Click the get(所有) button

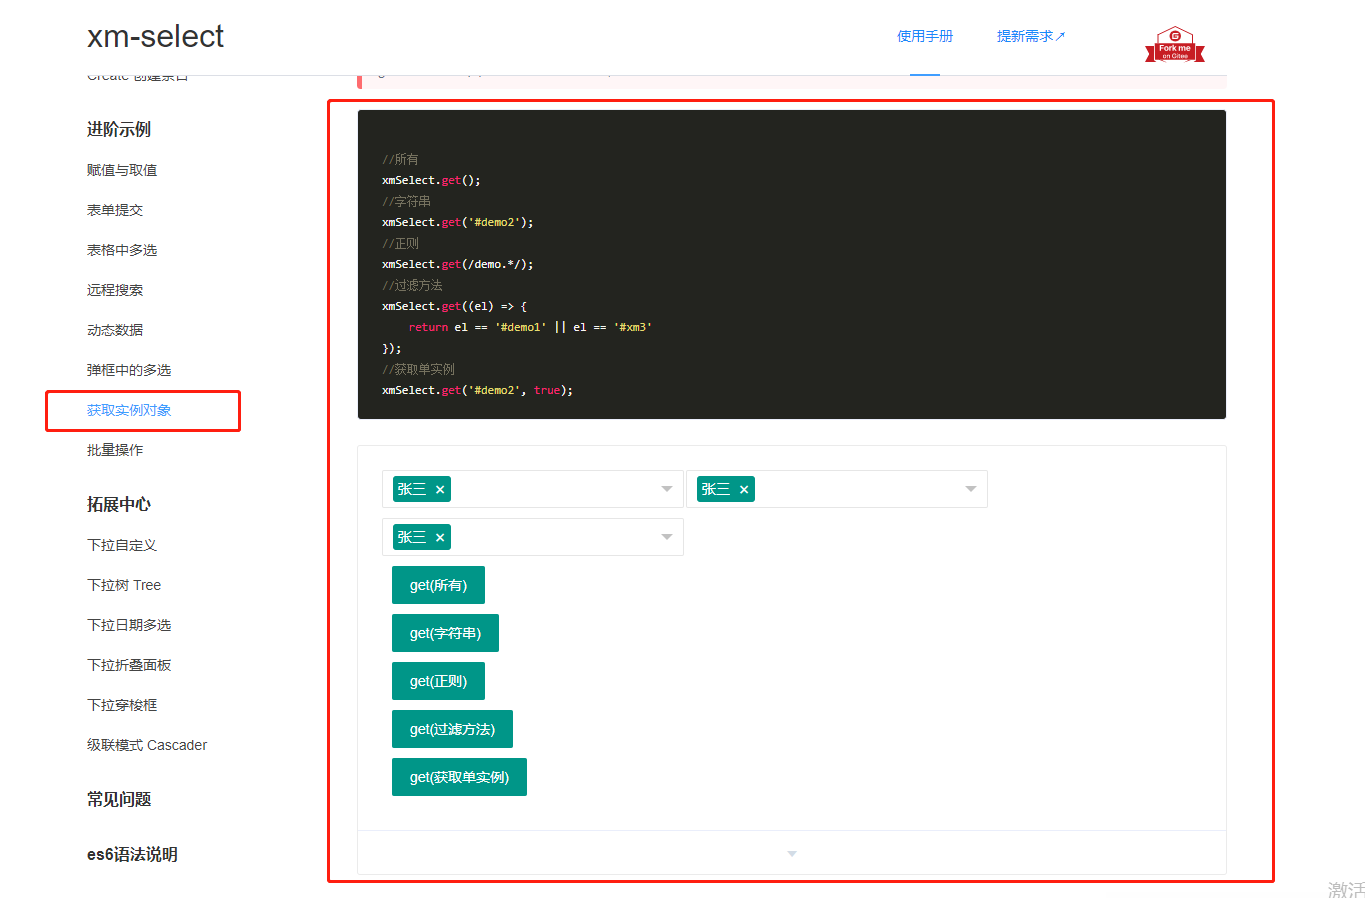click(438, 585)
